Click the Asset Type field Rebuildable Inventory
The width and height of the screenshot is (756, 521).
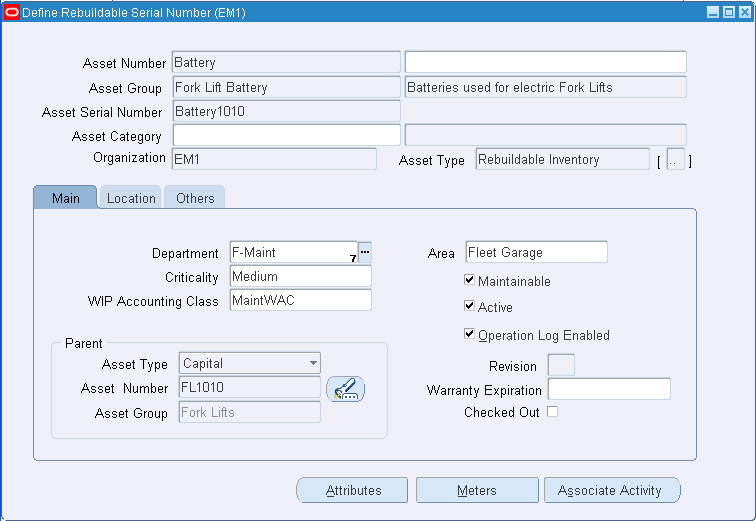(x=563, y=159)
